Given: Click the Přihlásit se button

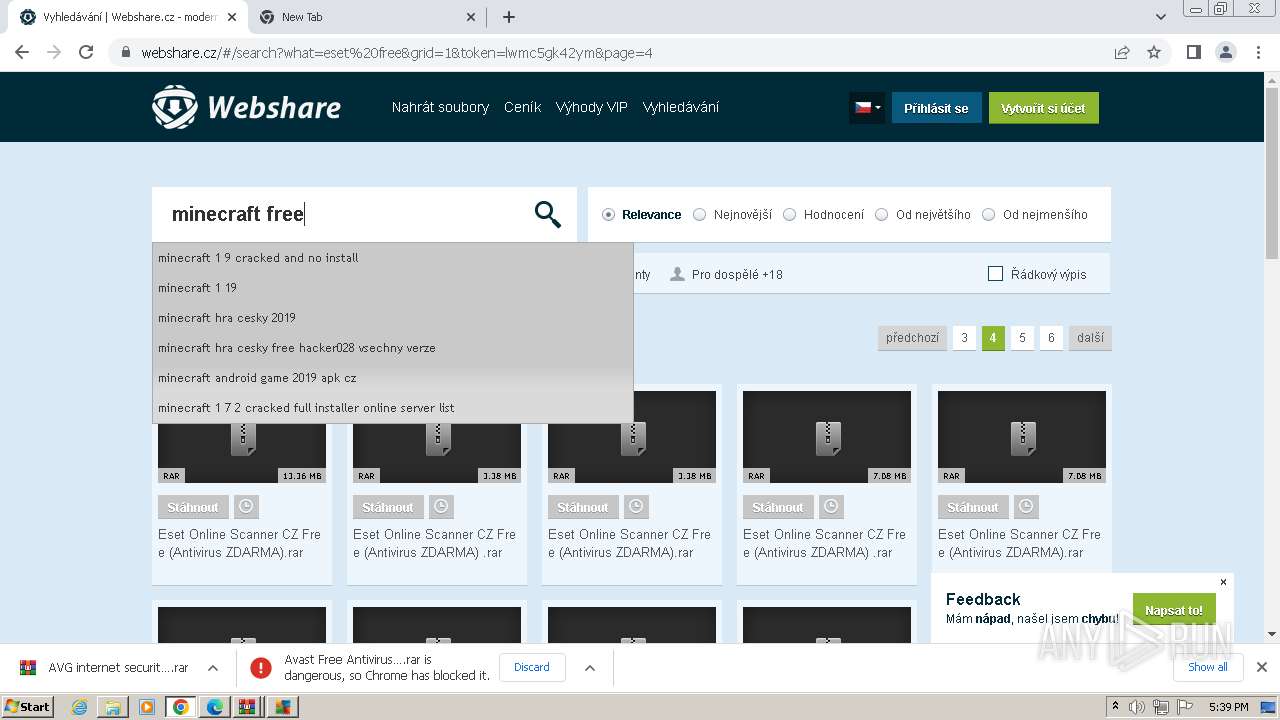Looking at the screenshot, I should tap(936, 108).
